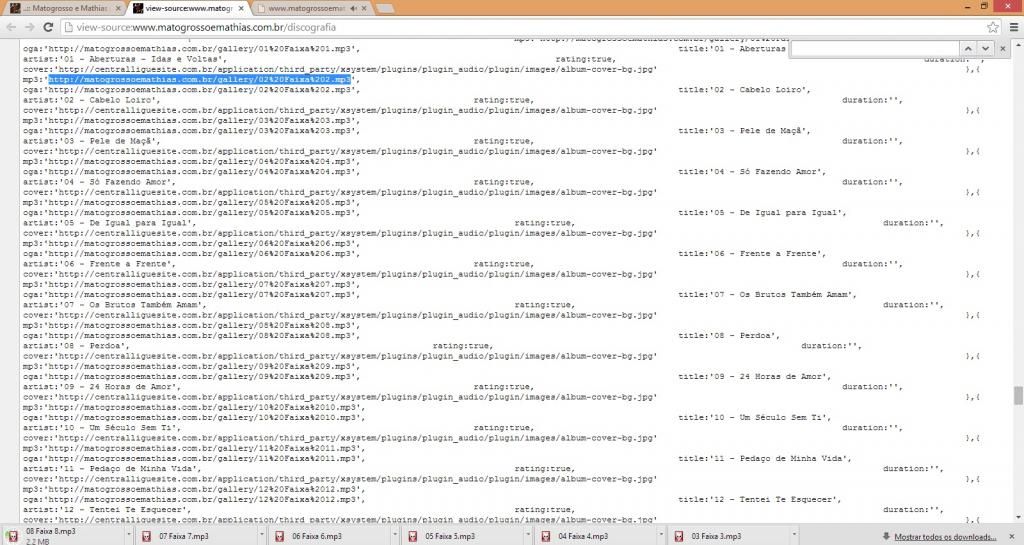The height and width of the screenshot is (545, 1024).
Task: Open downloaded file 07 Faixa 7.mp3
Action: [183, 536]
